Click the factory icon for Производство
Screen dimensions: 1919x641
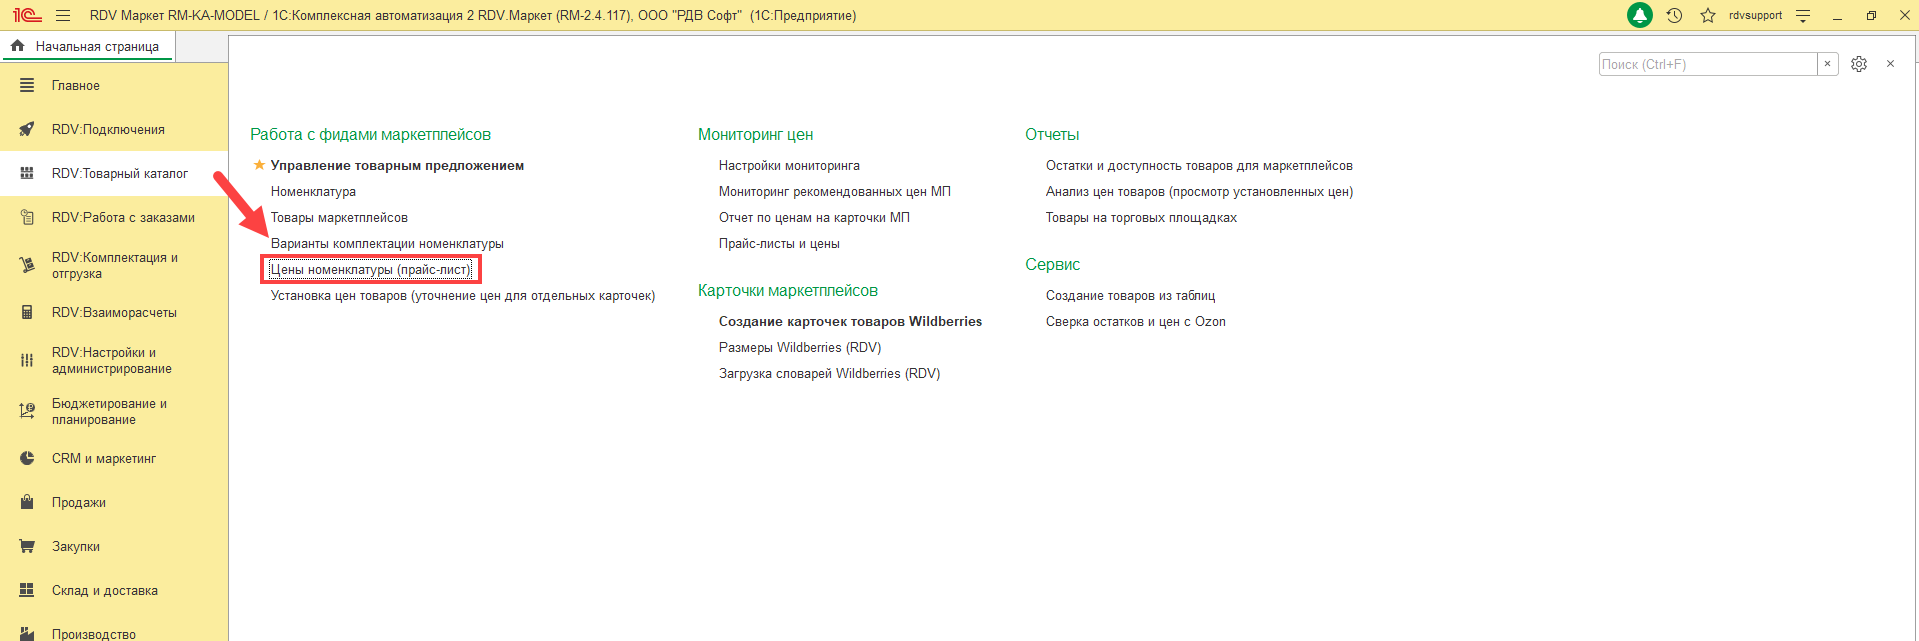pos(27,634)
